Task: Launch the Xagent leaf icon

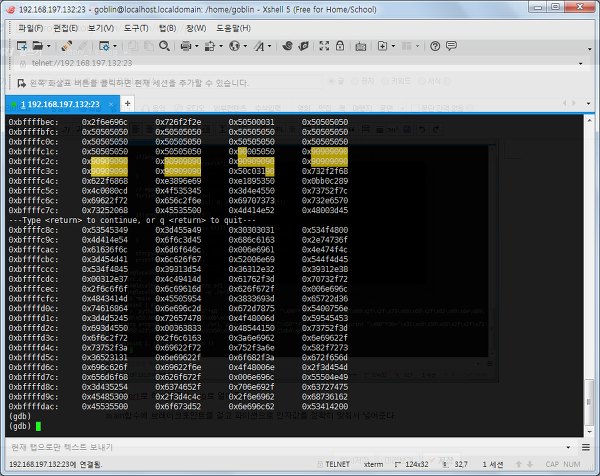Action: [x=303, y=46]
